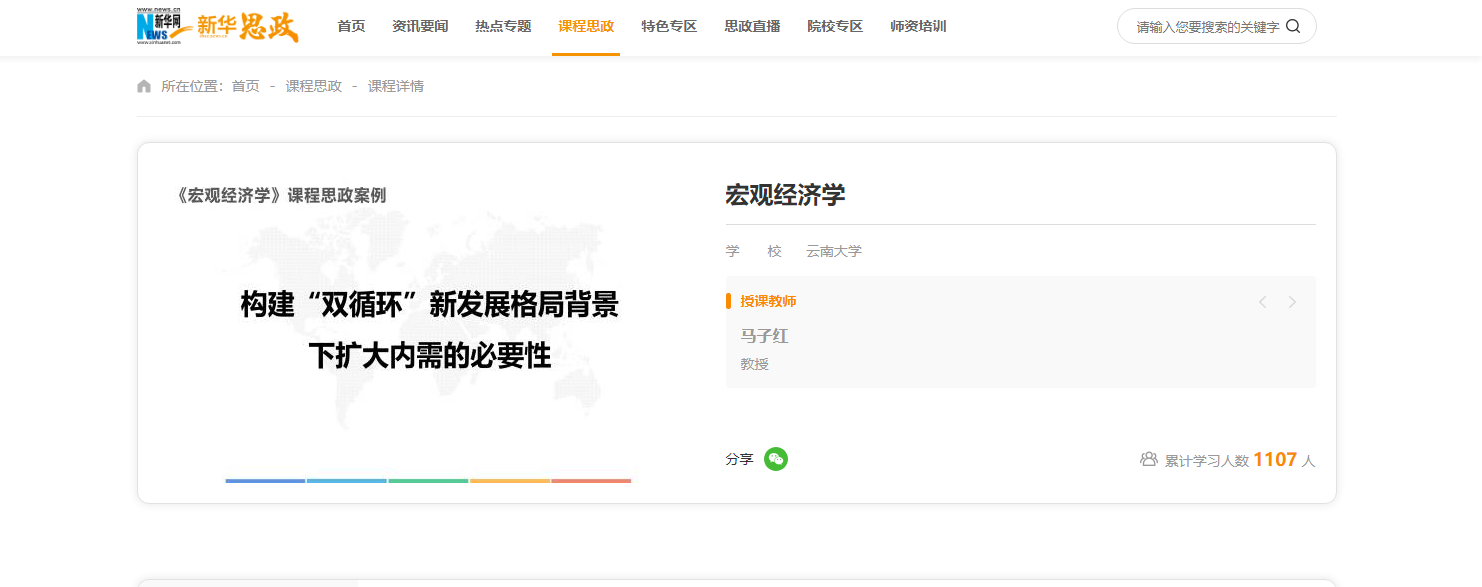Click the home breadcrumb icon
1482x587 pixels.
144,87
